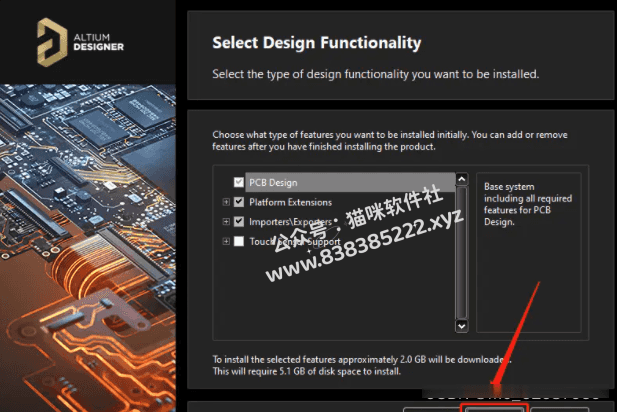Select the Touch Sensor Support row label

point(295,241)
